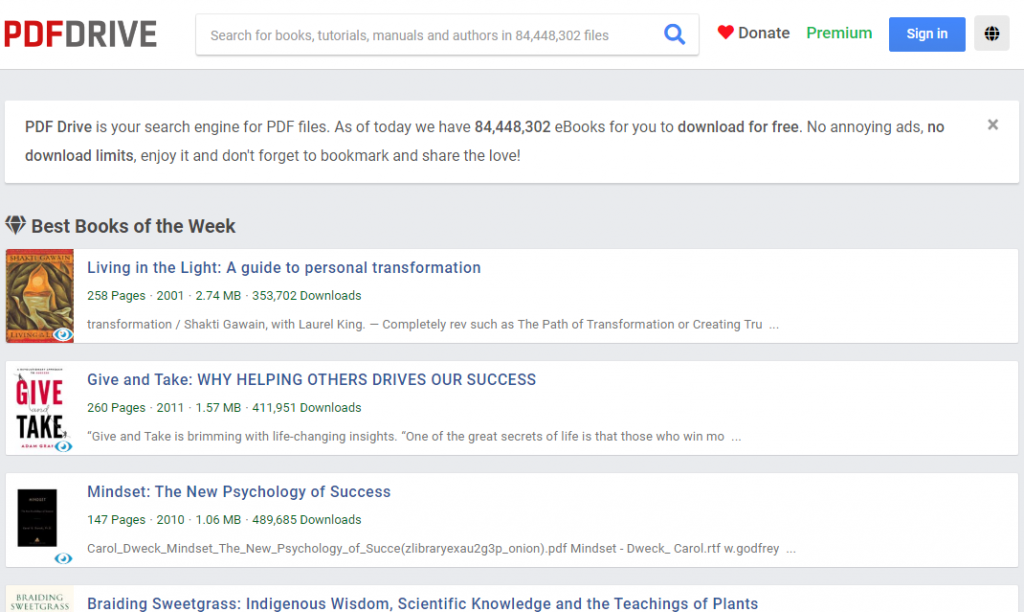Dismiss the PDF Drive info banner

point(992,124)
